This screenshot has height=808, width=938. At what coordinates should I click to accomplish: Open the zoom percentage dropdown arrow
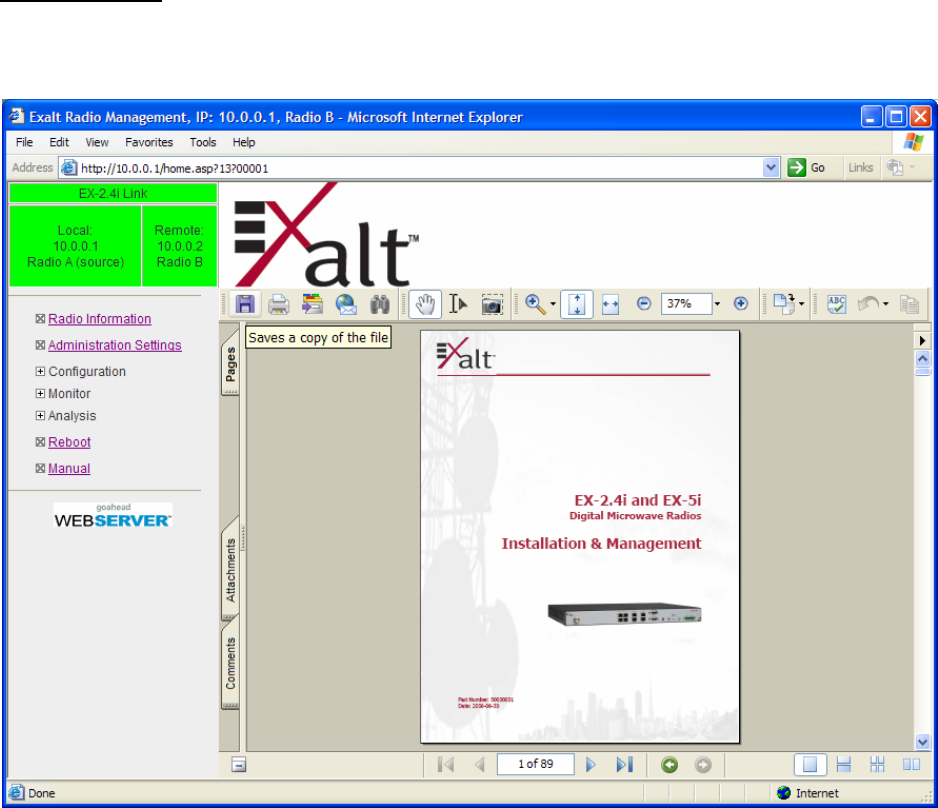(x=717, y=304)
